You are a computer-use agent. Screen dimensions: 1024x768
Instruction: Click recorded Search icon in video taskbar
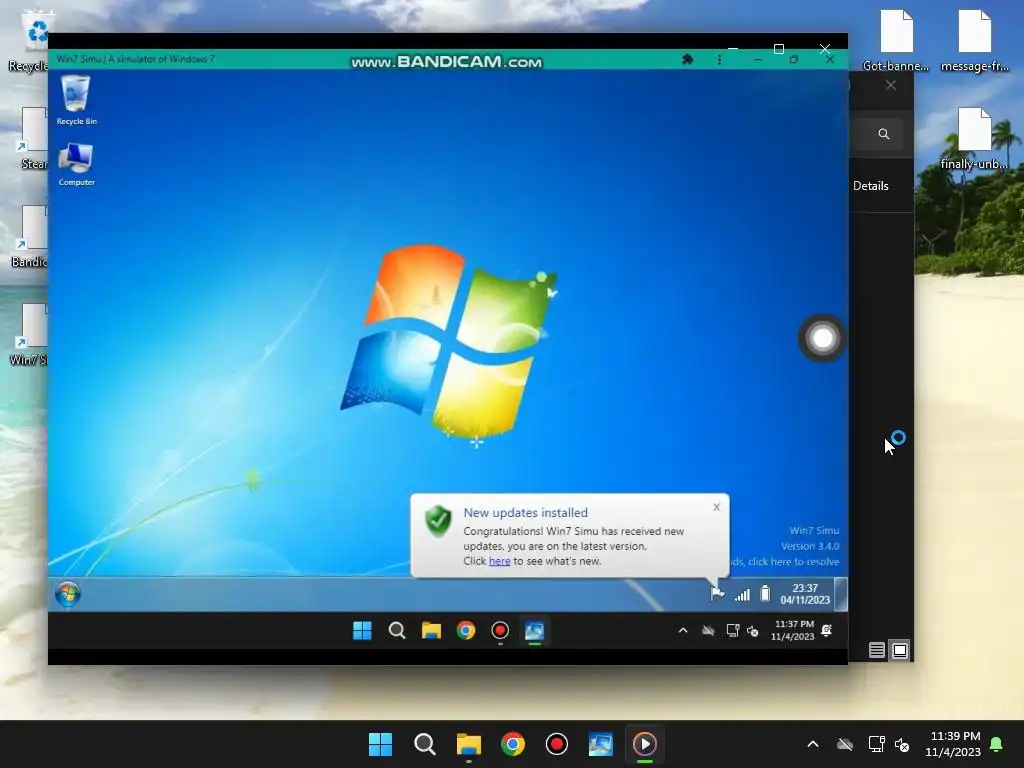pyautogui.click(x=396, y=630)
